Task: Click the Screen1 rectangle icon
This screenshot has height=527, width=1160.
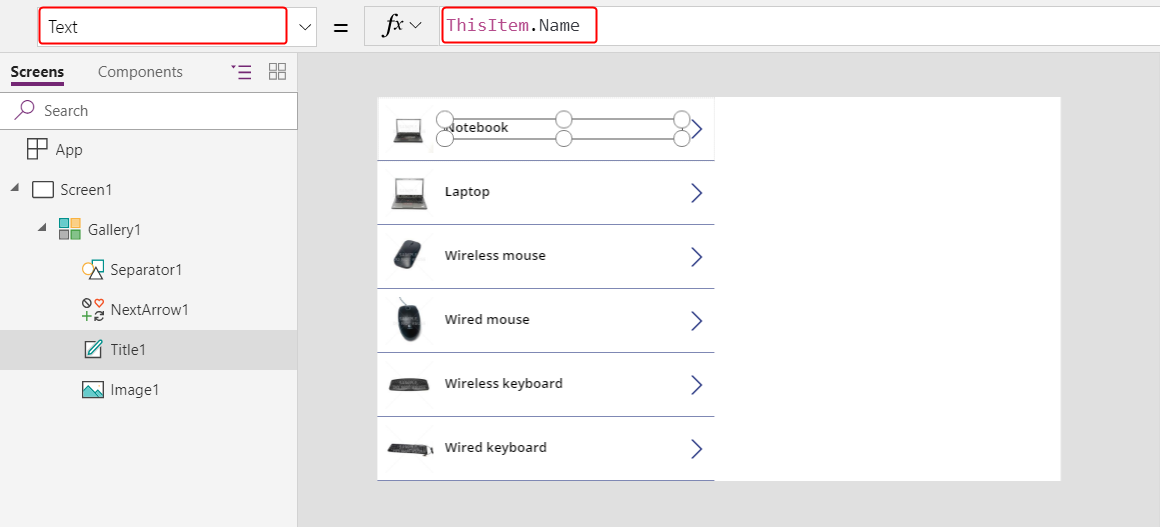Action: 44,189
